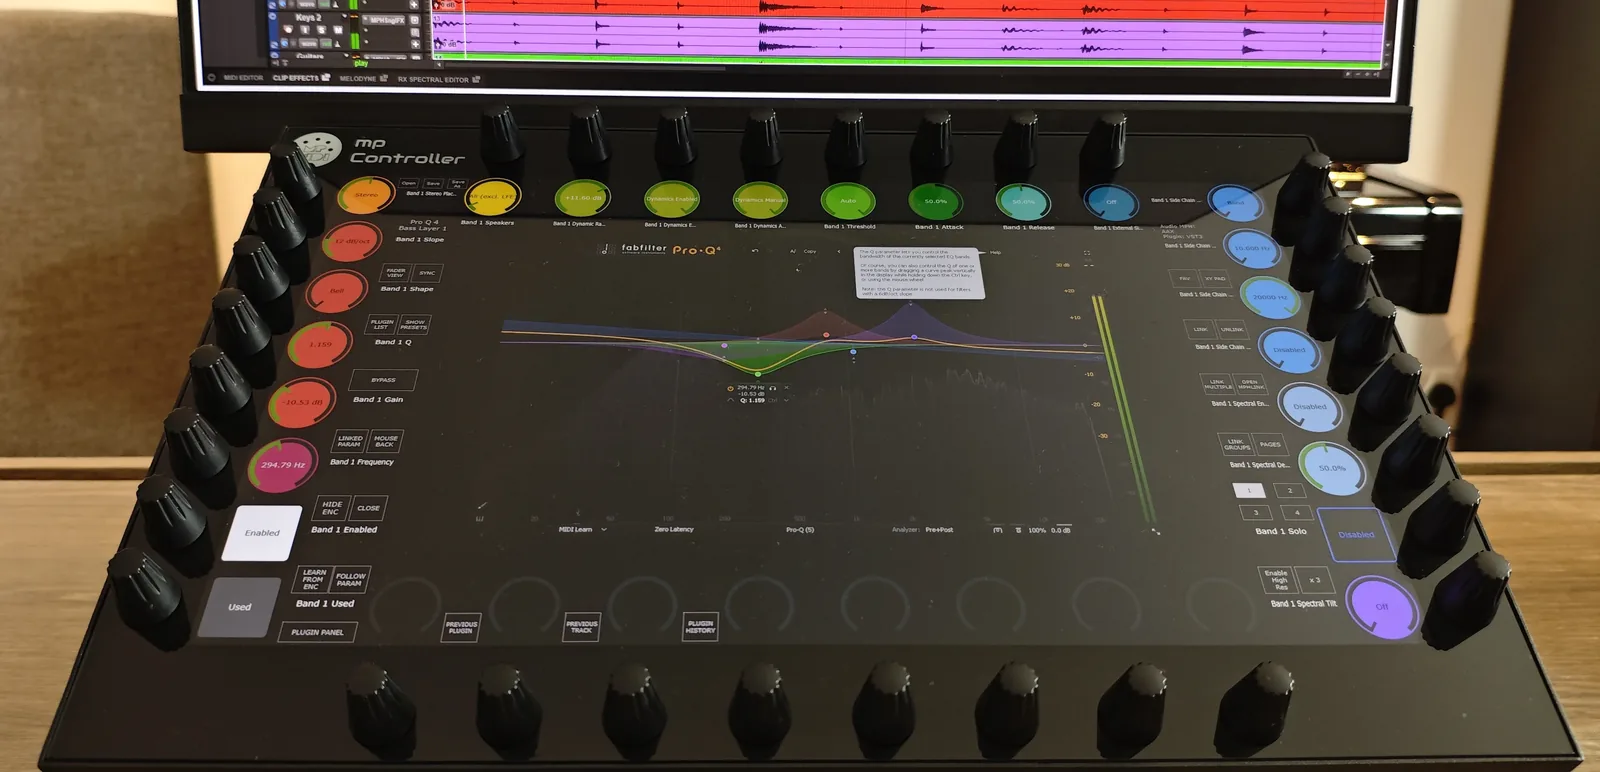Tap LEARN FROM ENC button

pyautogui.click(x=313, y=580)
